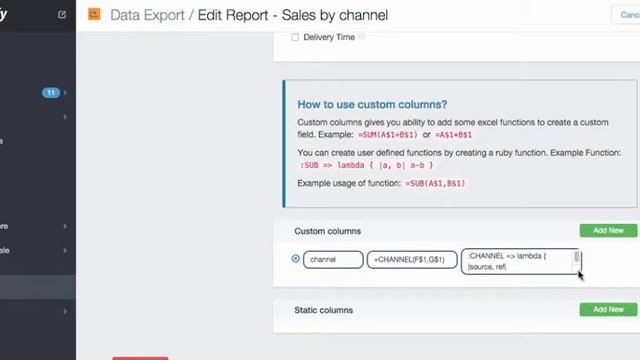Click the Cancel button at top right

point(626,15)
